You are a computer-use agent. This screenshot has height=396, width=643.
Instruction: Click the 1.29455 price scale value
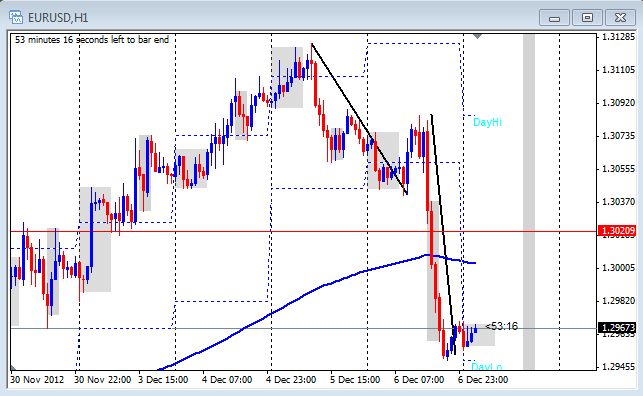coord(618,366)
